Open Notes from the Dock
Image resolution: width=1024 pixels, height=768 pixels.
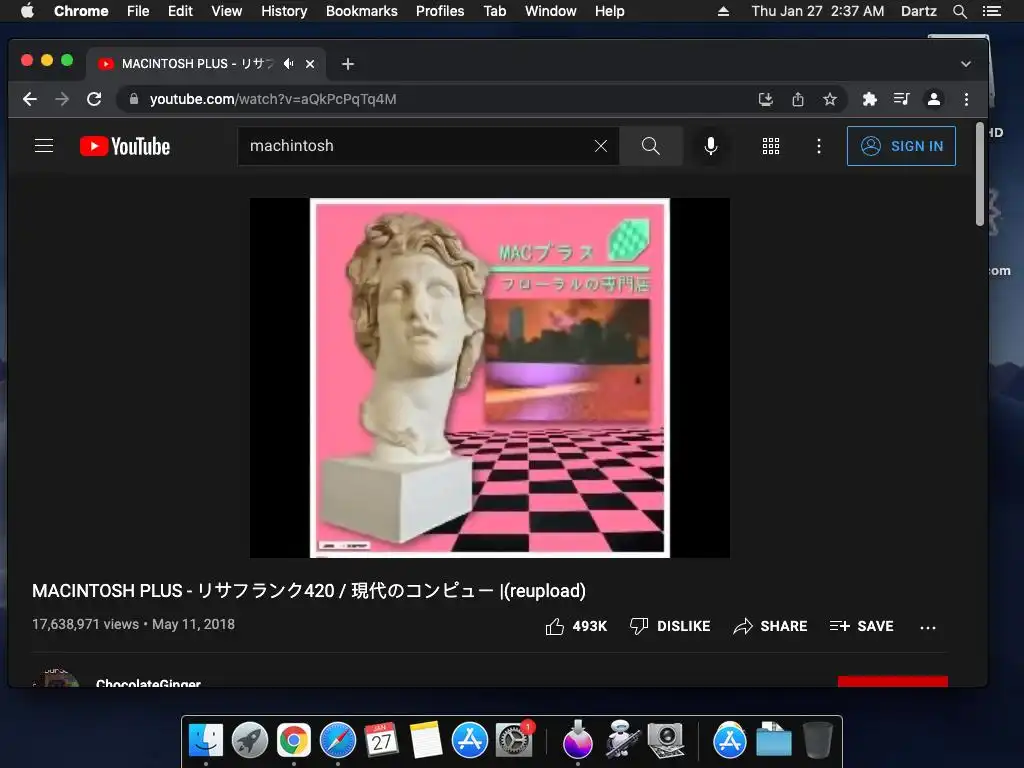coord(426,741)
